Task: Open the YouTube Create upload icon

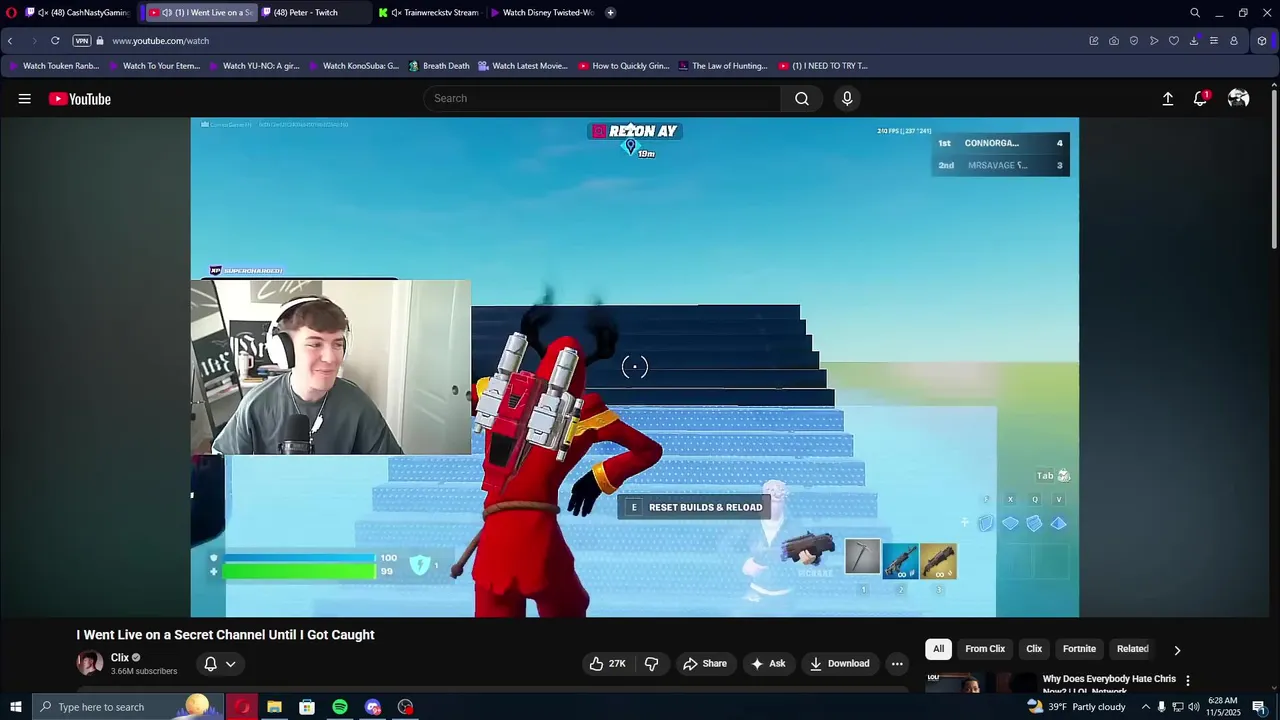Action: pyautogui.click(x=1167, y=99)
